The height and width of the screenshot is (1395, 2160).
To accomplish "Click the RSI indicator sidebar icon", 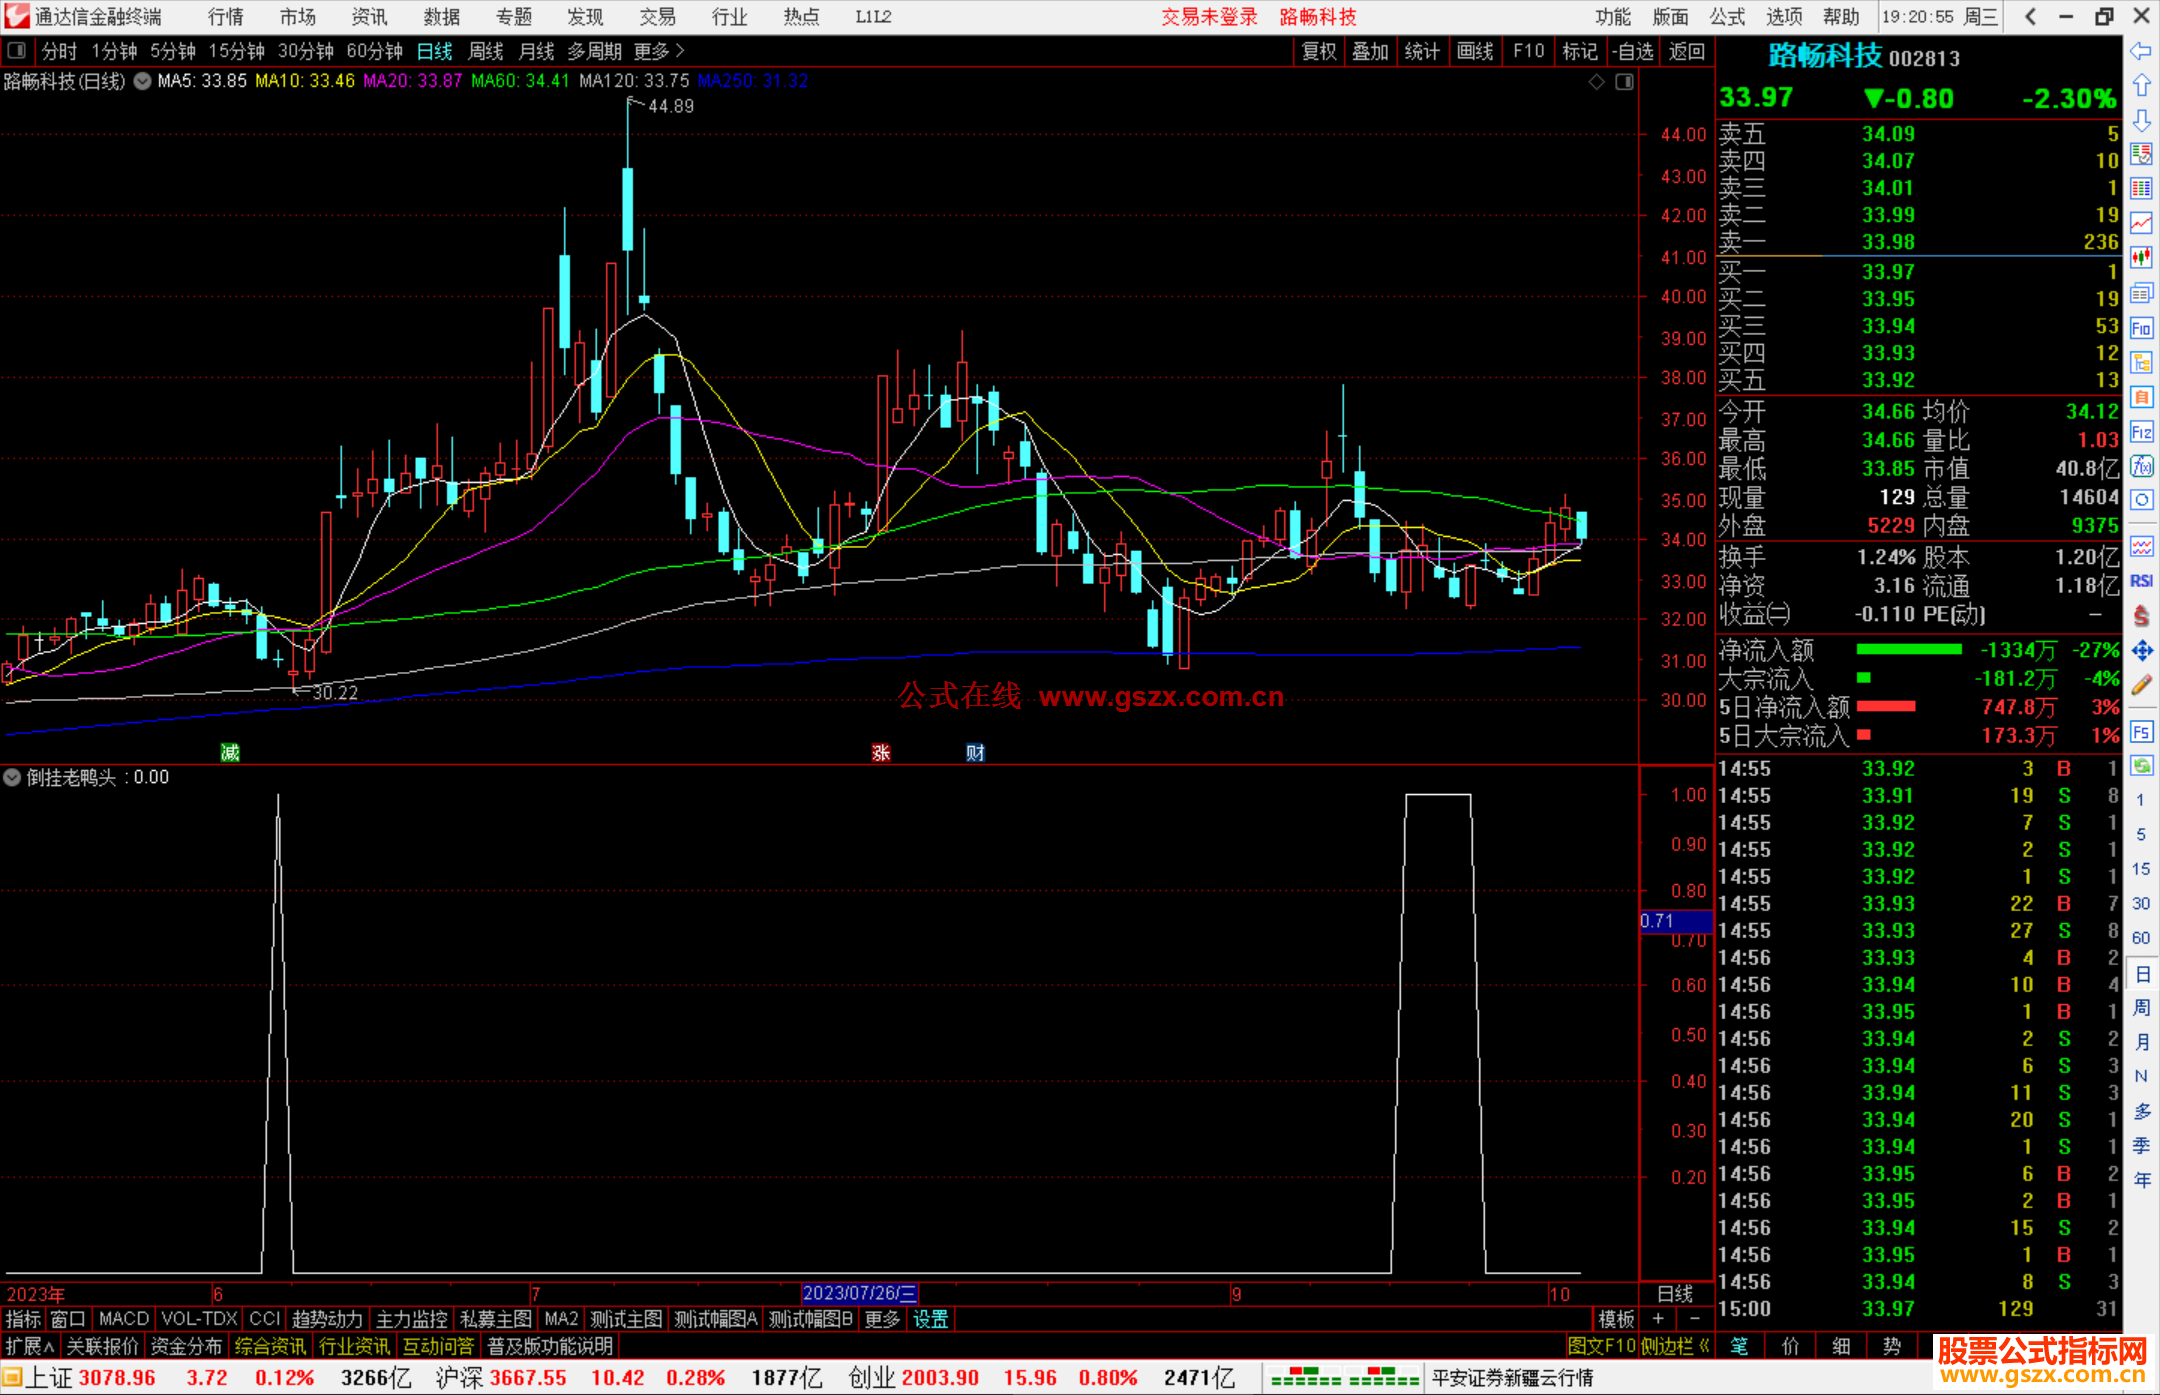I will (x=2141, y=581).
